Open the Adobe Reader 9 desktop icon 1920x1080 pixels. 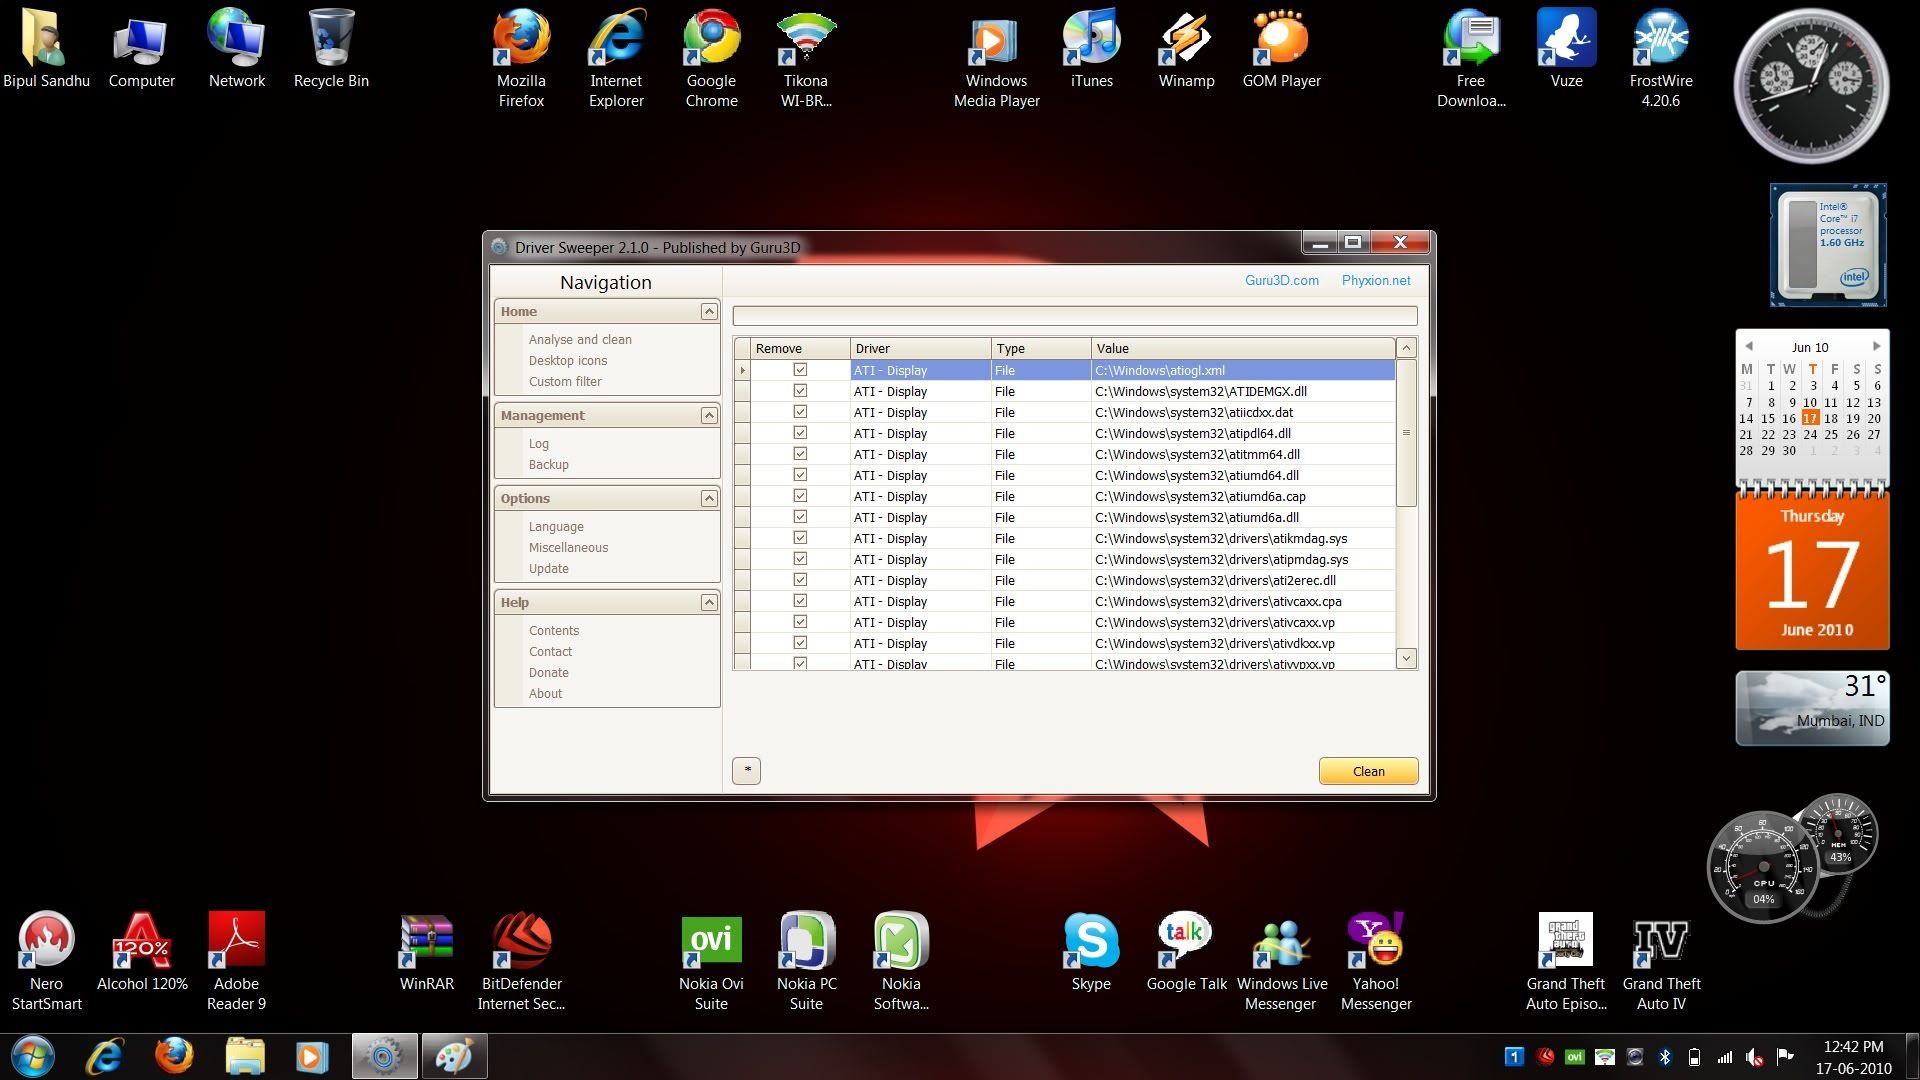(x=236, y=960)
